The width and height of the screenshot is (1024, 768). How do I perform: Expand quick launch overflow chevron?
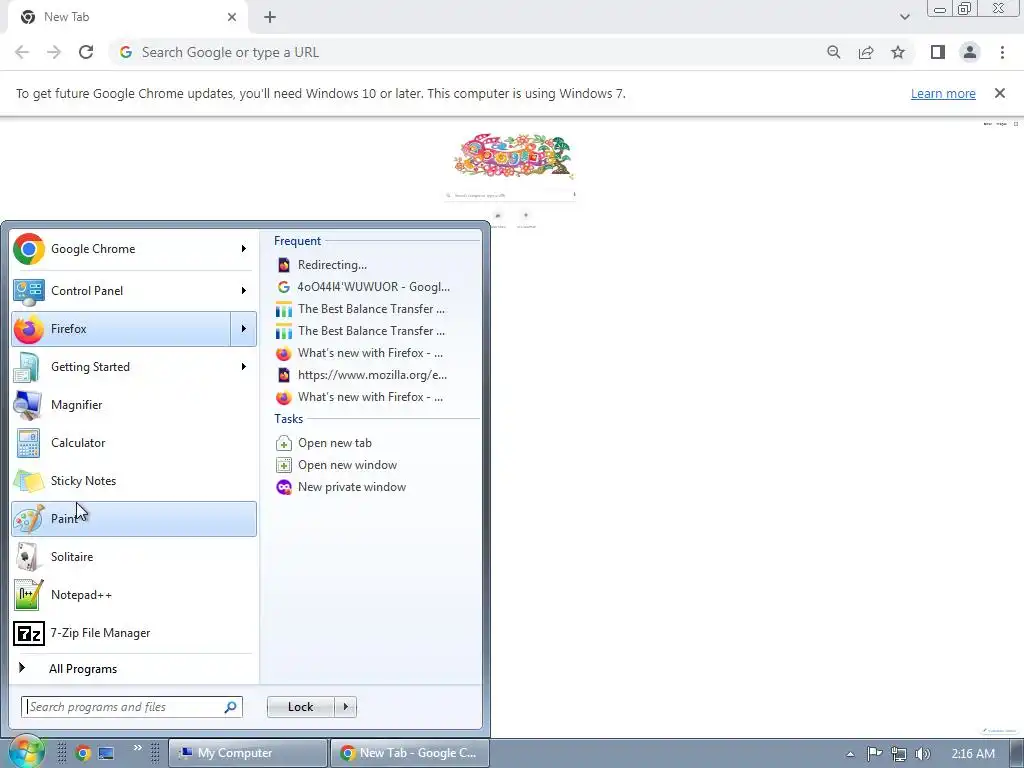tap(137, 748)
